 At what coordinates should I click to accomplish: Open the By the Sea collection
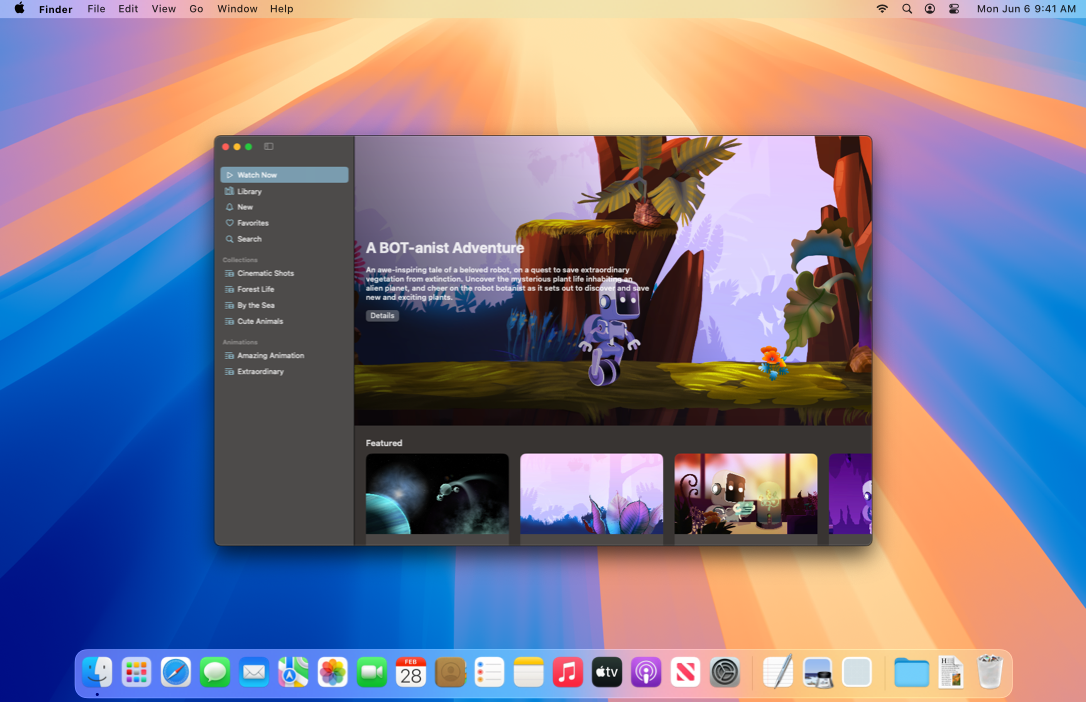coord(257,305)
